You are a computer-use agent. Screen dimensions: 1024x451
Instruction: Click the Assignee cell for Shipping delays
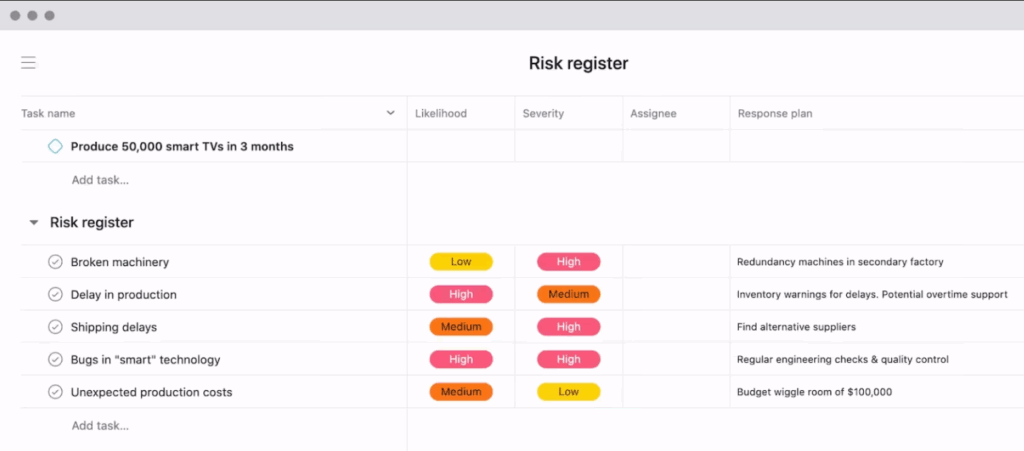[676, 327]
